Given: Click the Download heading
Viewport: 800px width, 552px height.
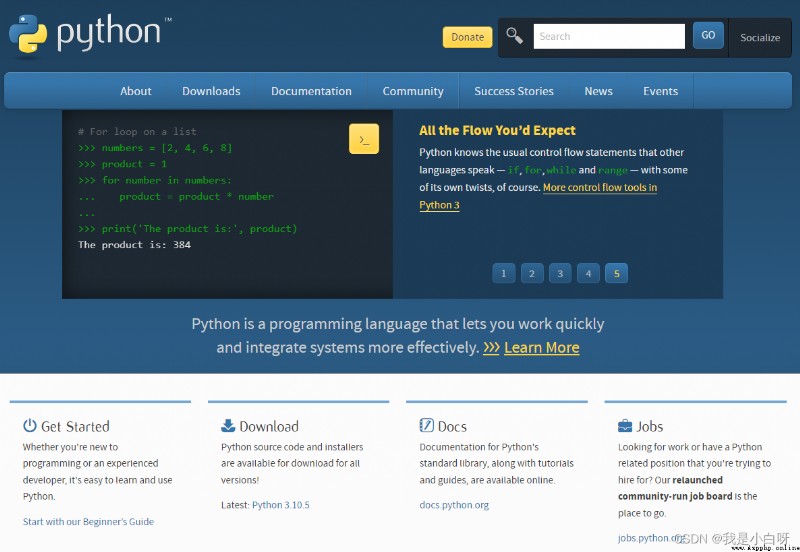Looking at the screenshot, I should point(269,426).
